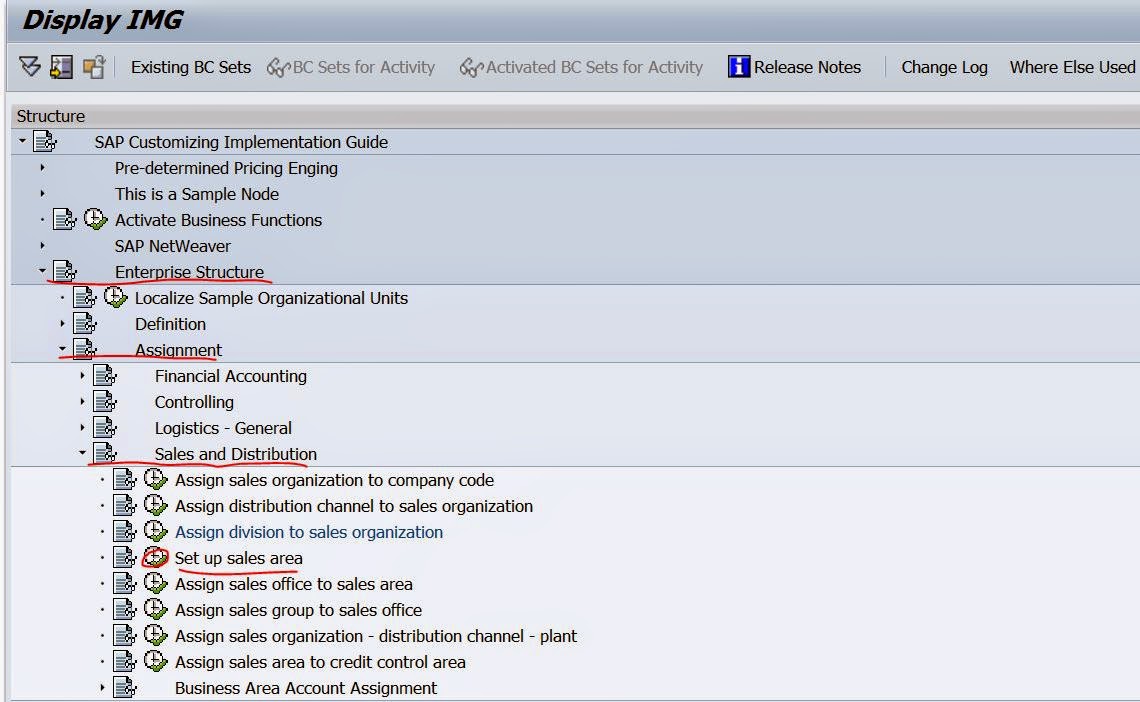Open documentation for Assign division to sales organization
Image resolution: width=1140 pixels, height=702 pixels.
(x=125, y=531)
